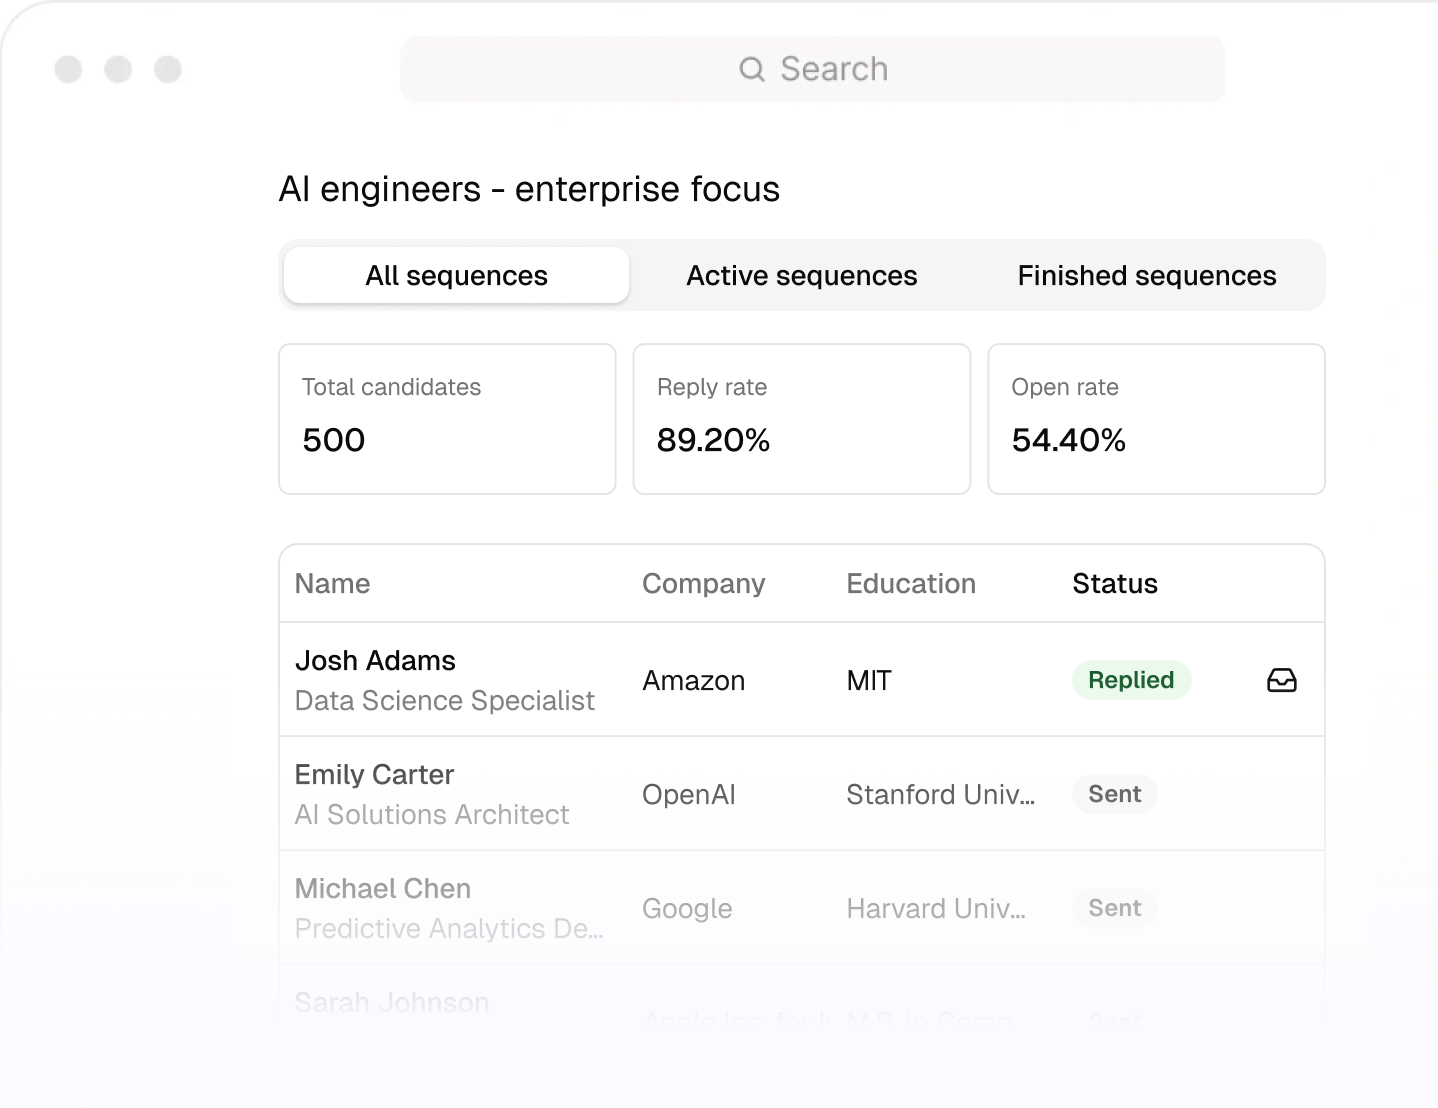The height and width of the screenshot is (1108, 1438).
Task: Click the green Replied status badge
Action: coord(1131,681)
